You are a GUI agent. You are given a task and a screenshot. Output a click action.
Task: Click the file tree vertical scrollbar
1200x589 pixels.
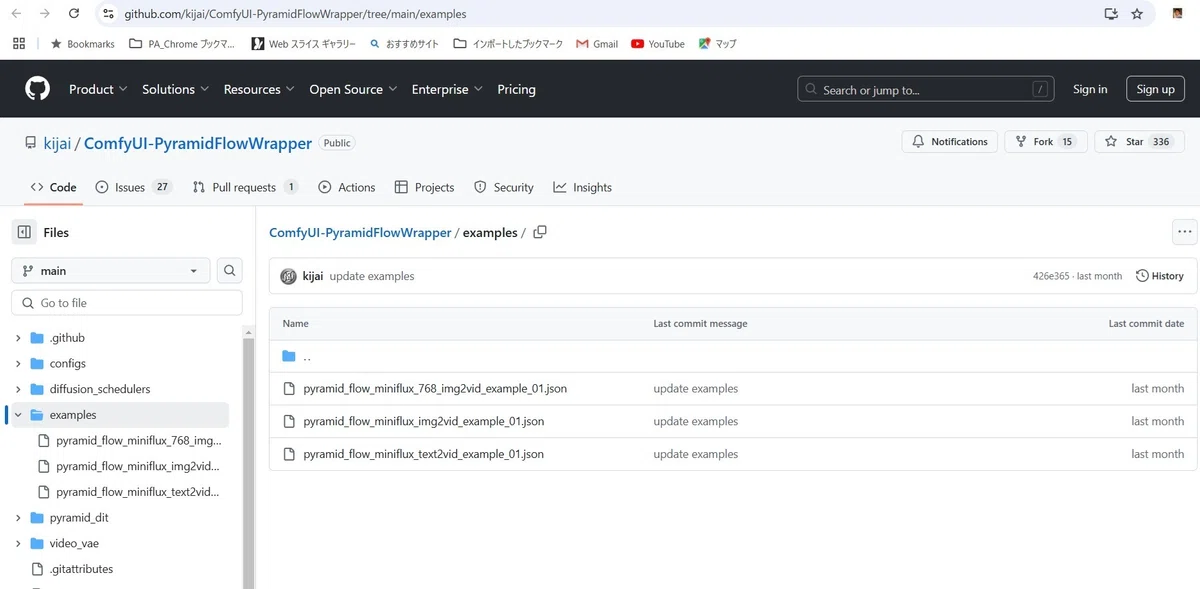[247, 463]
